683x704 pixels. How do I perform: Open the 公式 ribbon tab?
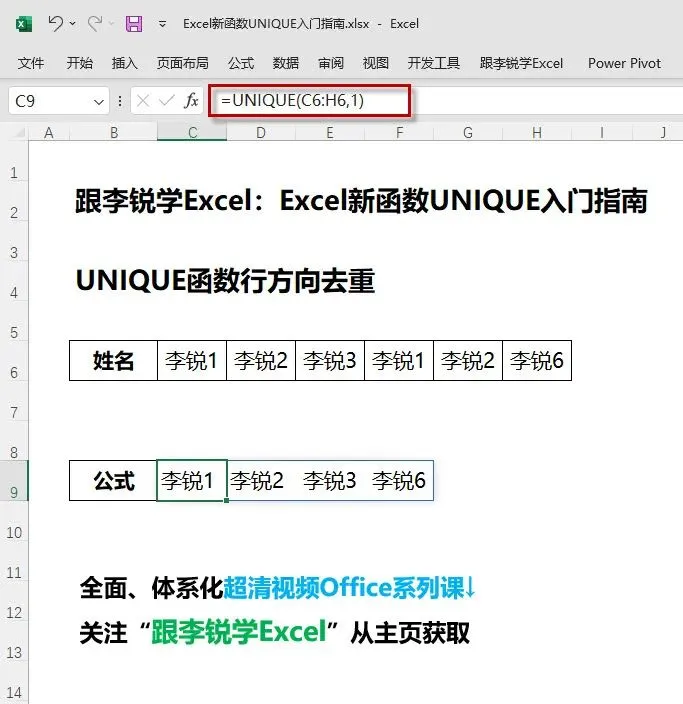241,63
